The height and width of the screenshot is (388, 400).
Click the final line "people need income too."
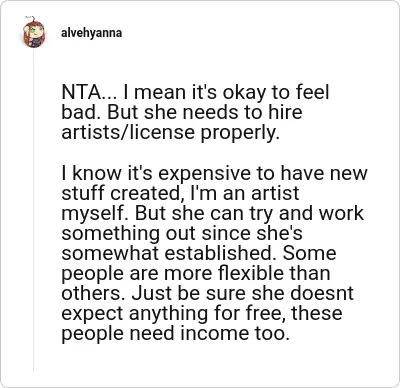175,334
